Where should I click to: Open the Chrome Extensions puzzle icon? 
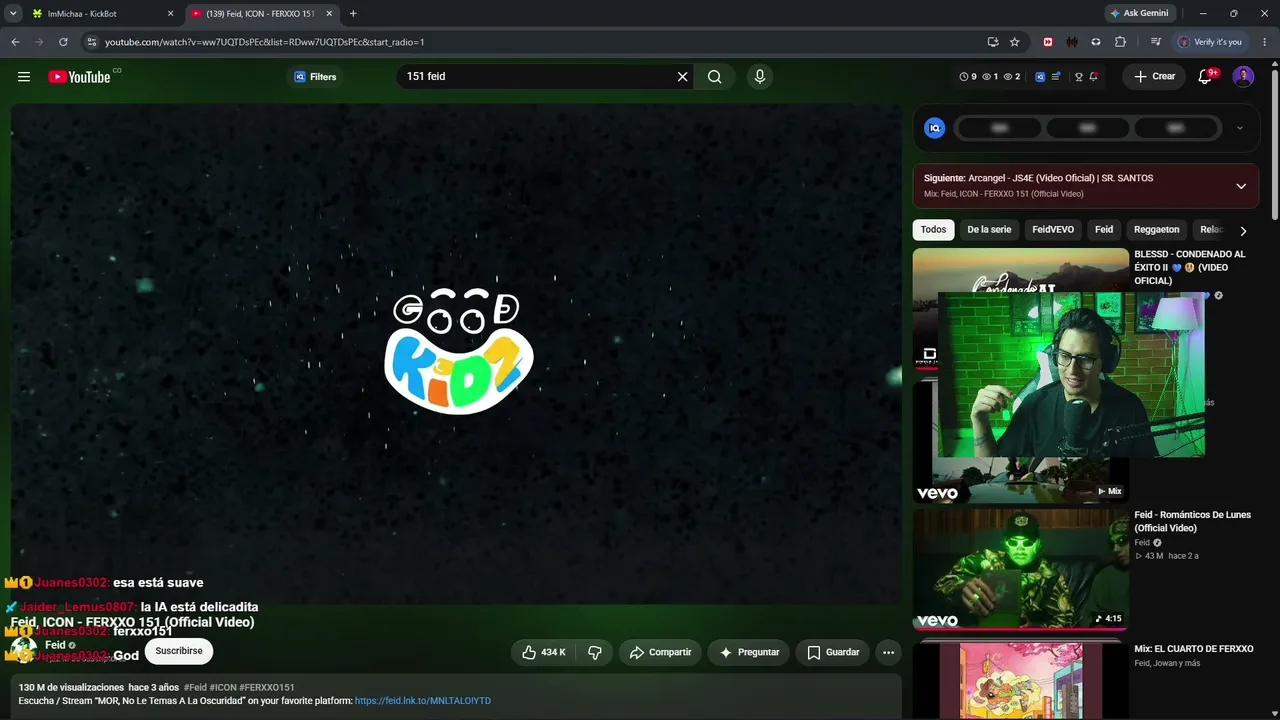coord(1120,42)
